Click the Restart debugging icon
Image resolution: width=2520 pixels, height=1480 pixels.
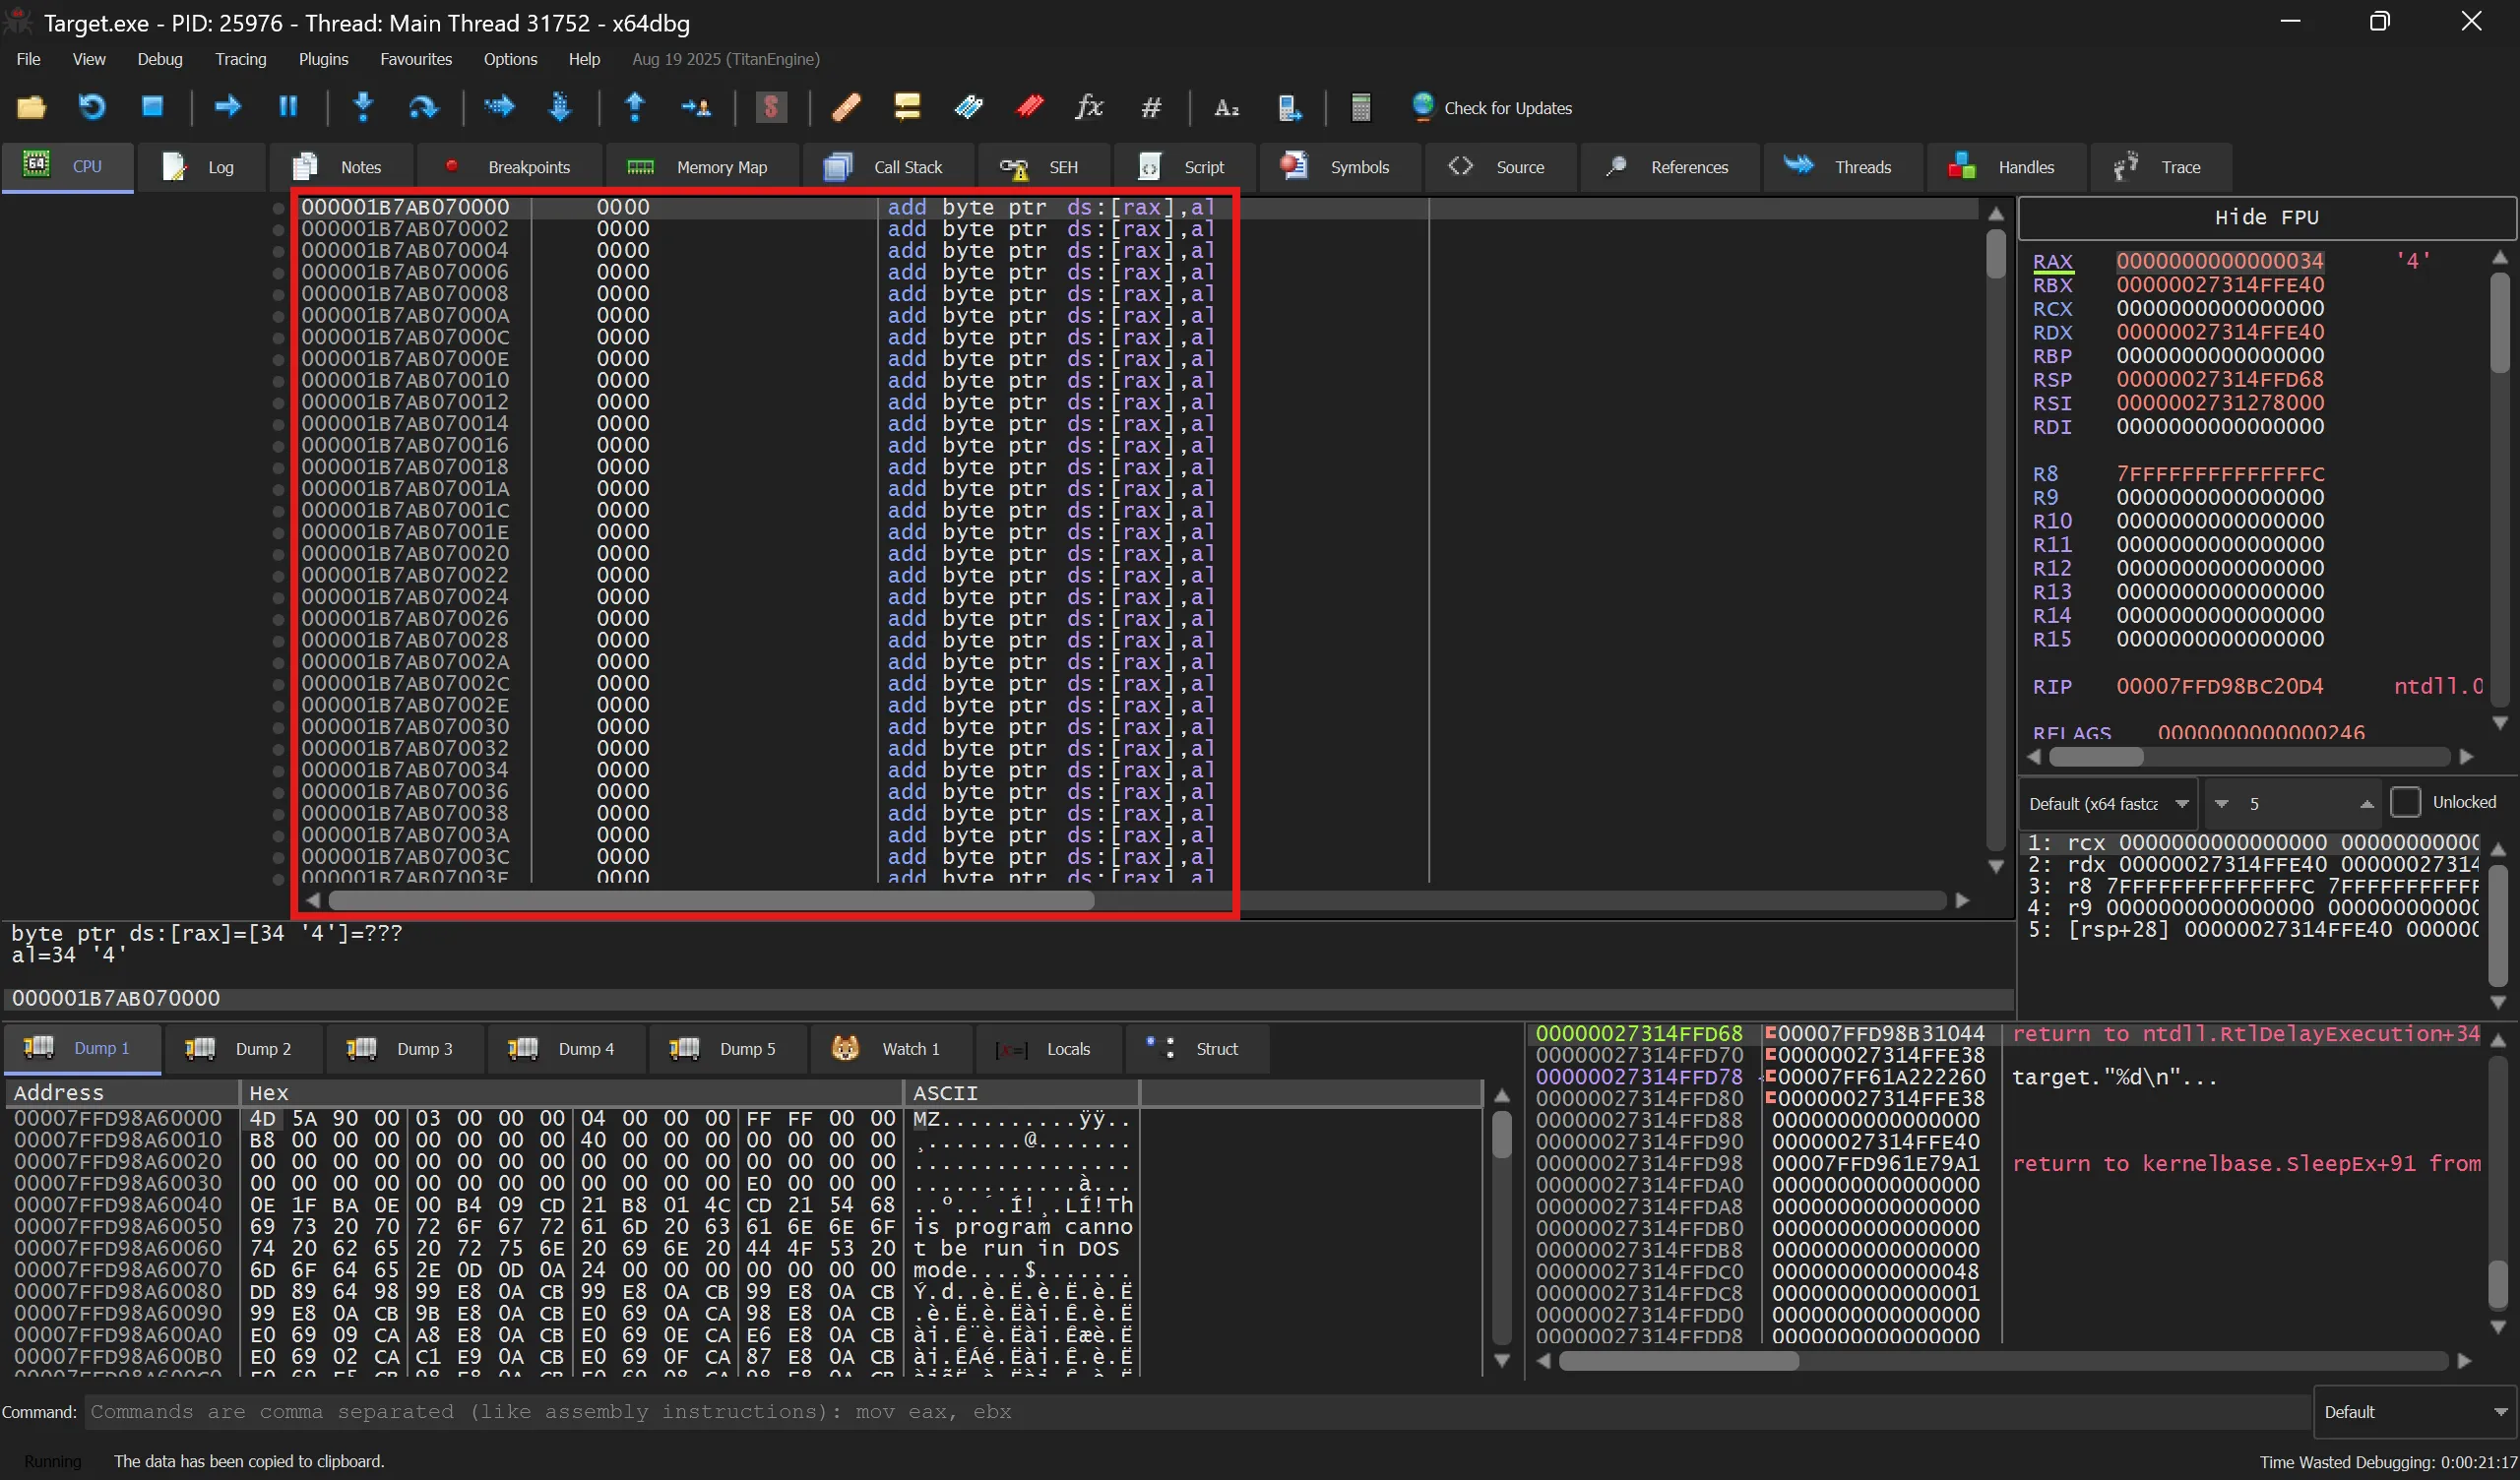(x=92, y=107)
